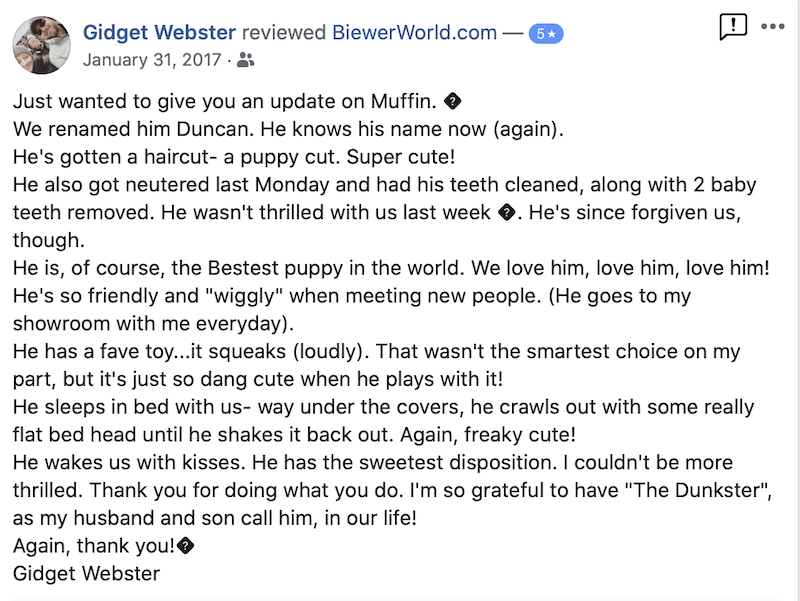Open the three-dot more options menu
800x601 pixels.
click(x=773, y=26)
